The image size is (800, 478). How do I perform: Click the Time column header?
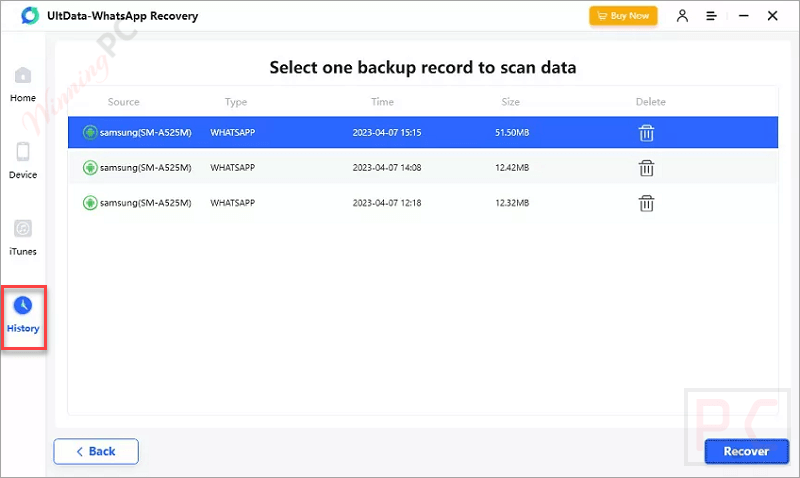point(382,102)
